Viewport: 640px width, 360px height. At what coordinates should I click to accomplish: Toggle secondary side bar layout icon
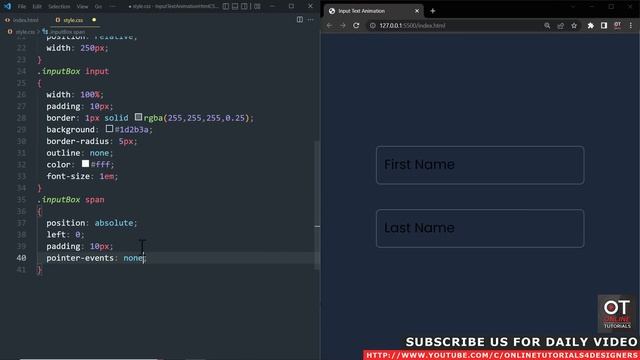click(x=244, y=6)
